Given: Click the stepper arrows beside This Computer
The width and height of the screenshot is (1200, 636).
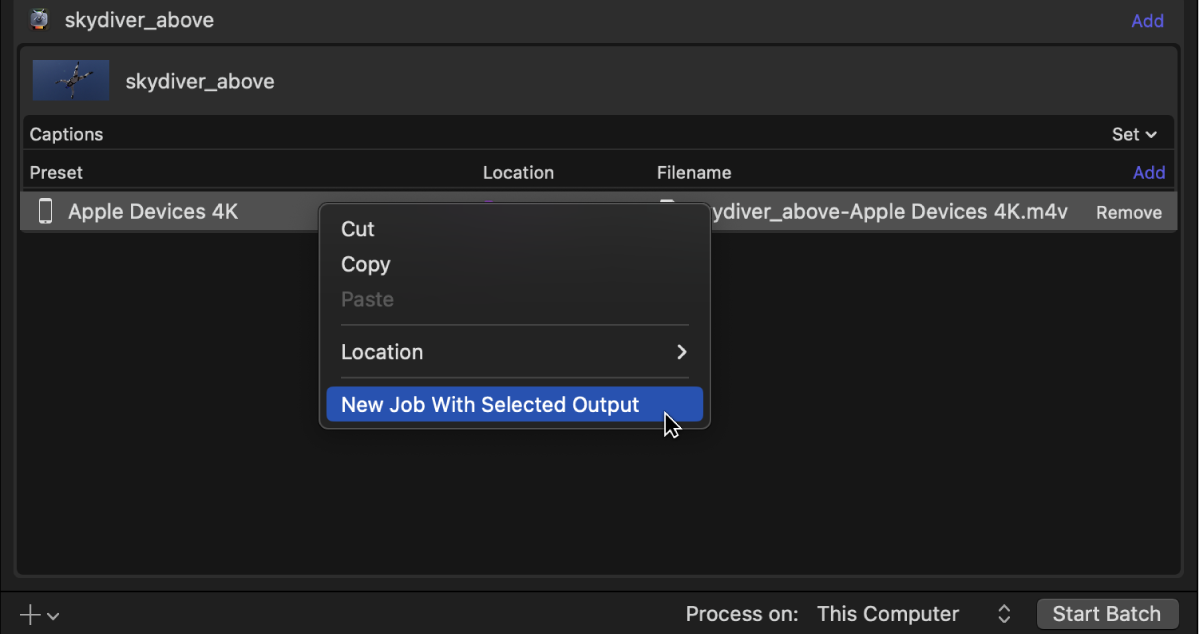Looking at the screenshot, I should point(1003,614).
